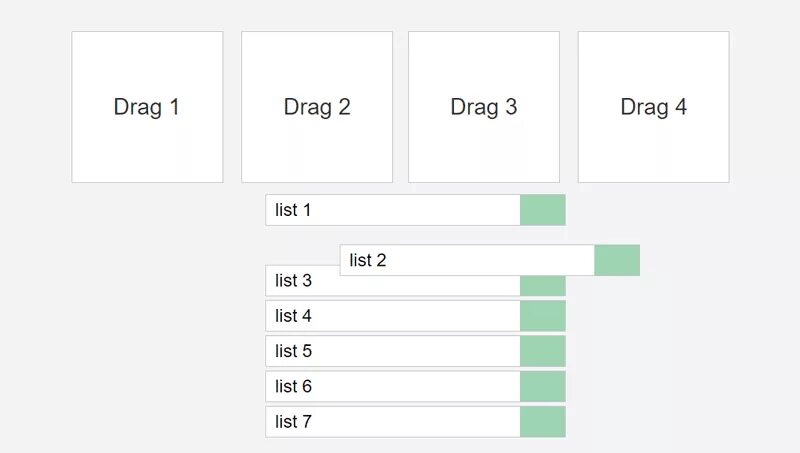Click the list 5 item text
800x453 pixels.
(293, 351)
